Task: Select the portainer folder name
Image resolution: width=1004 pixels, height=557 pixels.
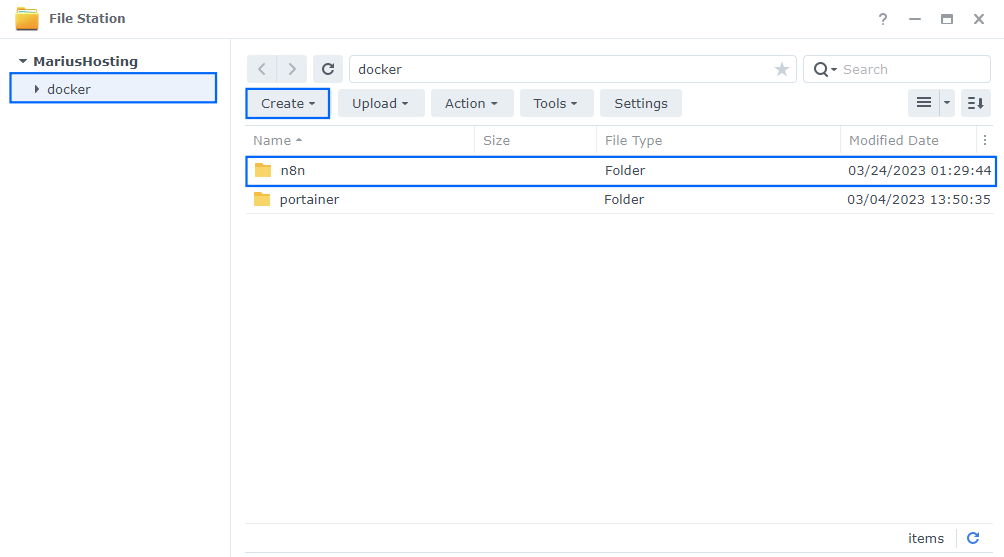Action: pos(309,200)
